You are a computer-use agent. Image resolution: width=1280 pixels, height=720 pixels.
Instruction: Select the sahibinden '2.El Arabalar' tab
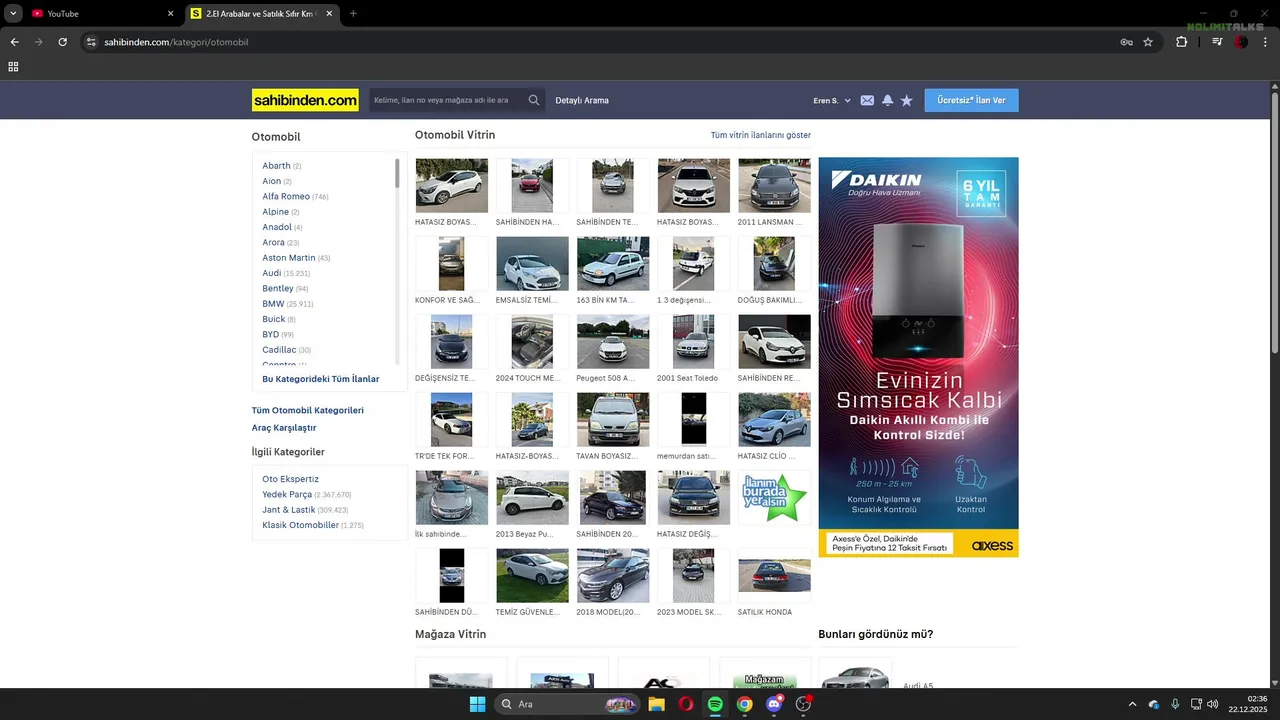tap(262, 14)
